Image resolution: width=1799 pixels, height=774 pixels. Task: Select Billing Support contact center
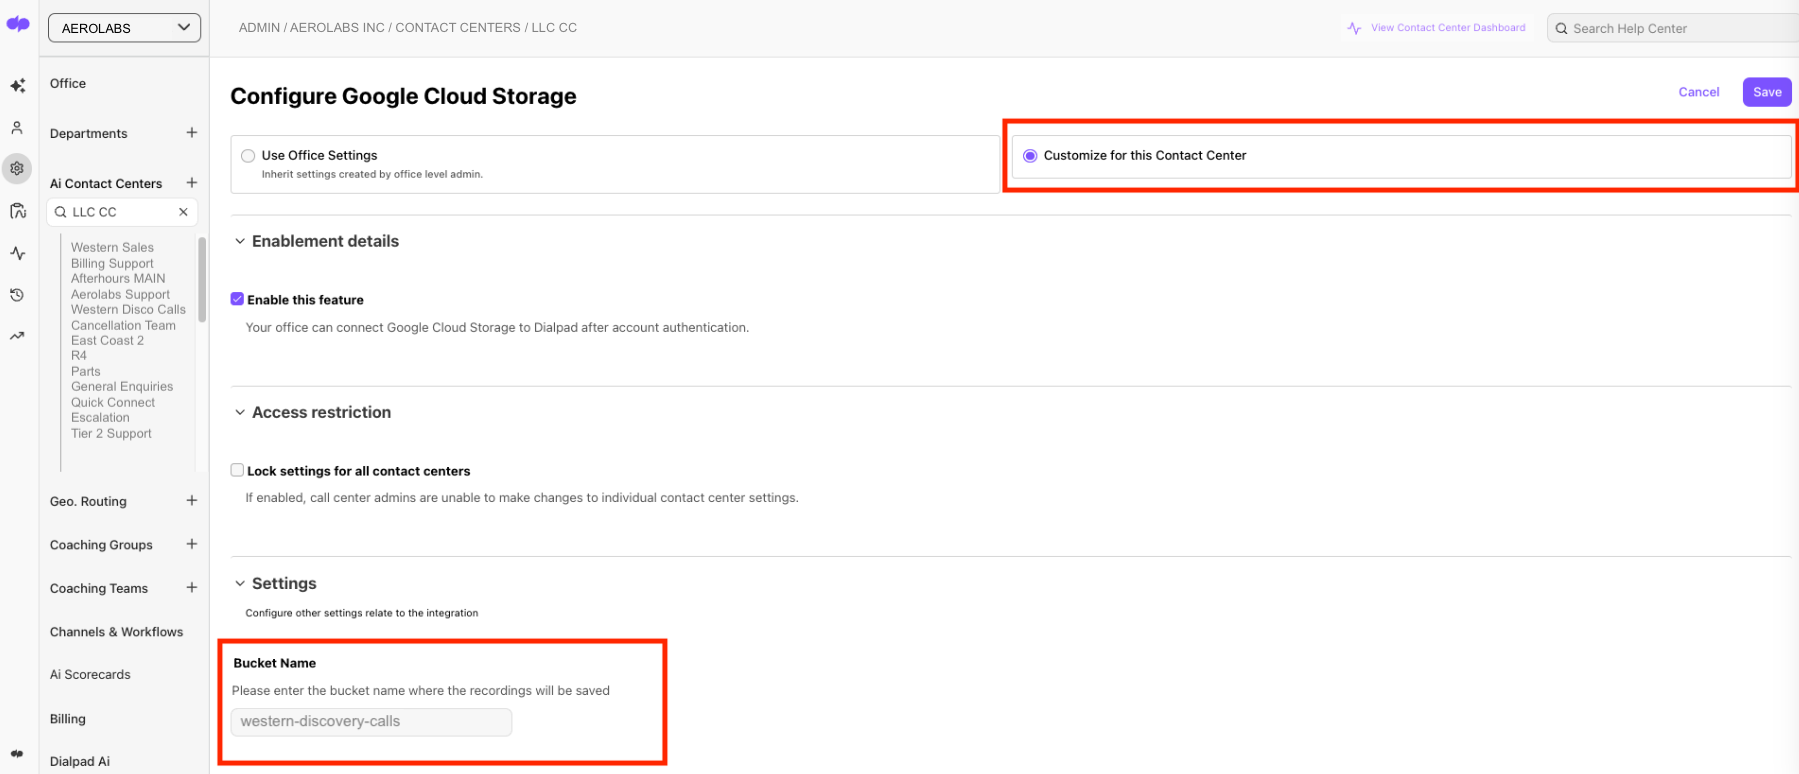pyautogui.click(x=112, y=263)
